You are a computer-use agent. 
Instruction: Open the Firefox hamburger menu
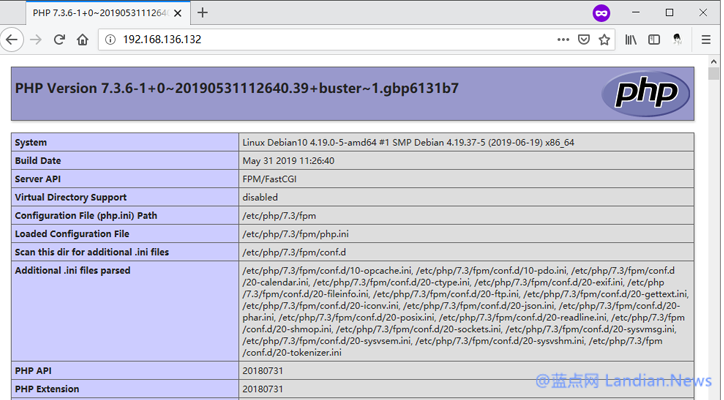pyautogui.click(x=706, y=39)
